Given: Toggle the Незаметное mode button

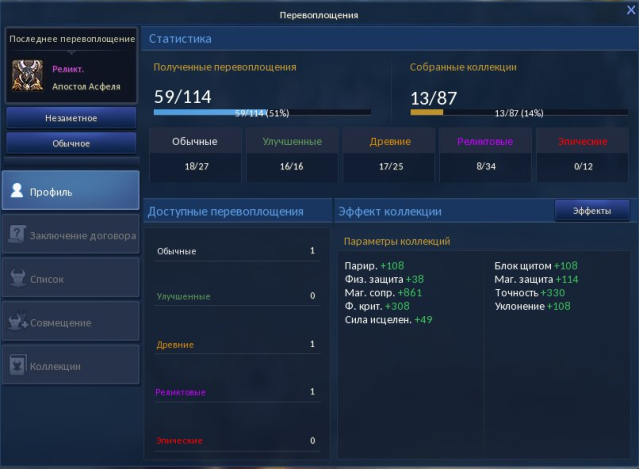Looking at the screenshot, I should pos(71,118).
